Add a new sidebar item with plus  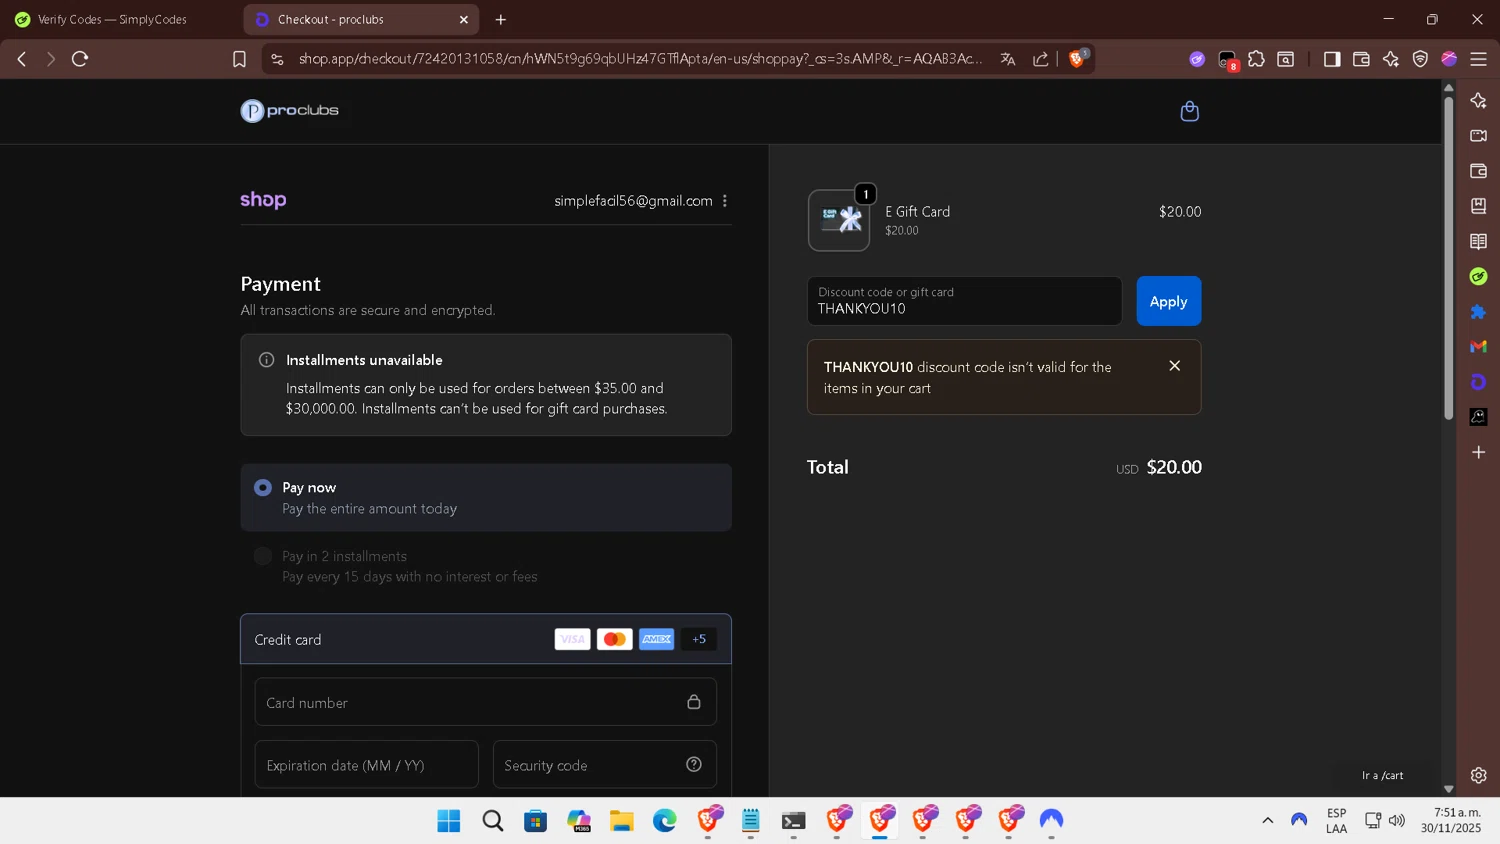pyautogui.click(x=1478, y=452)
